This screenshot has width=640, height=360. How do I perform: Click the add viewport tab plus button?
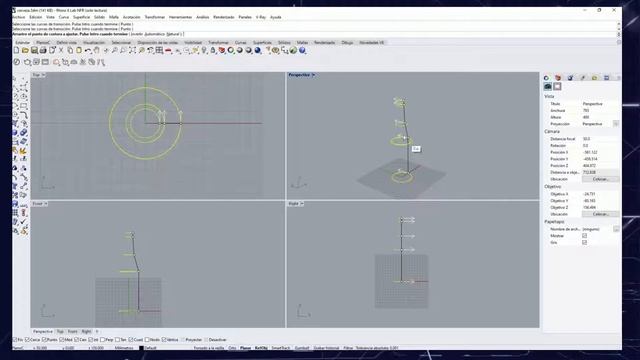97,331
